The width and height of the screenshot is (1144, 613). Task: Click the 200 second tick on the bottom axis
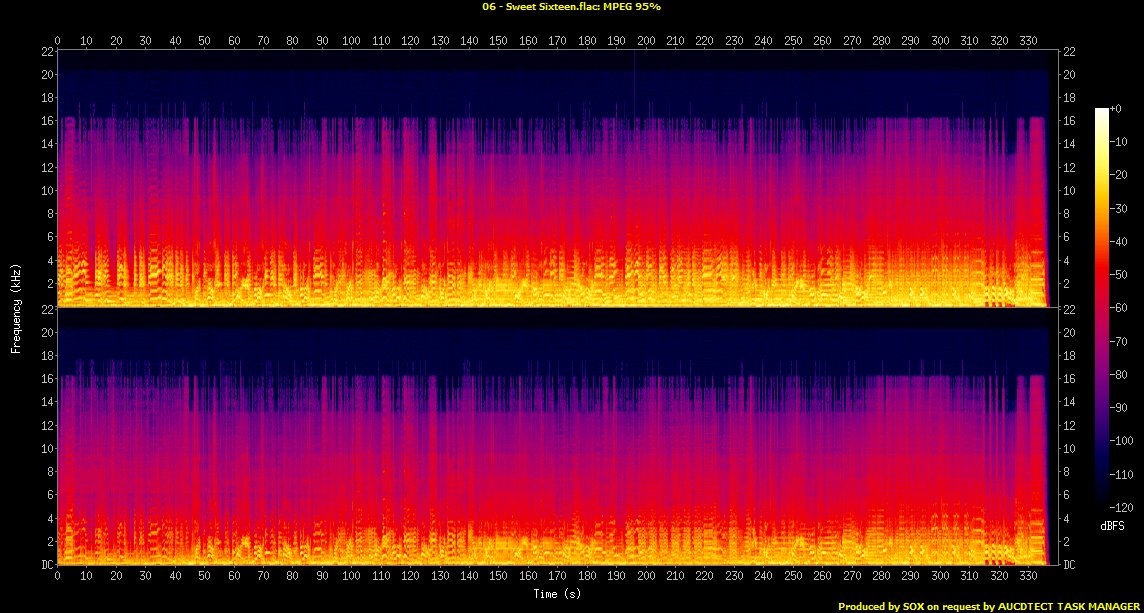click(646, 577)
